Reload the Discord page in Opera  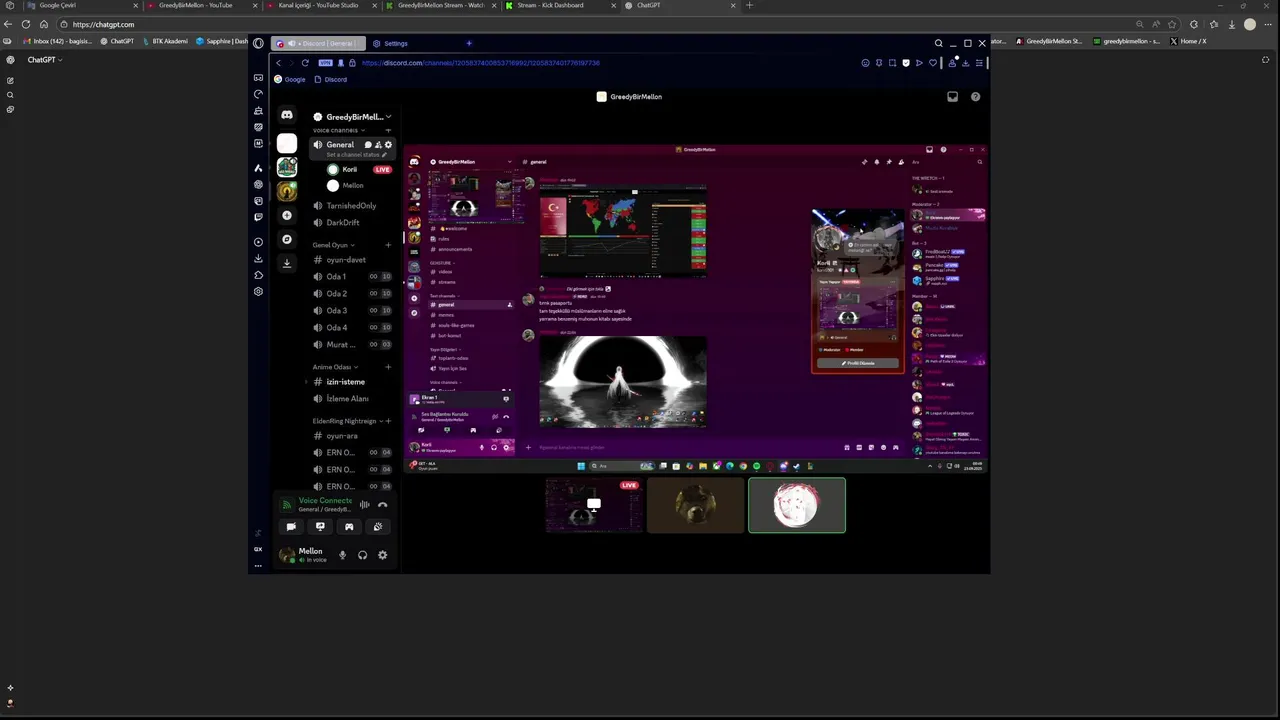(305, 63)
